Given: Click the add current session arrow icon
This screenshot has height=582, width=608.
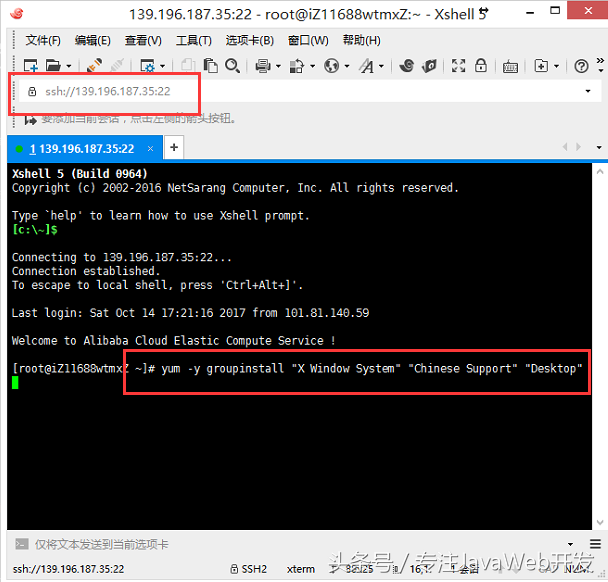Looking at the screenshot, I should pyautogui.click(x=30, y=120).
